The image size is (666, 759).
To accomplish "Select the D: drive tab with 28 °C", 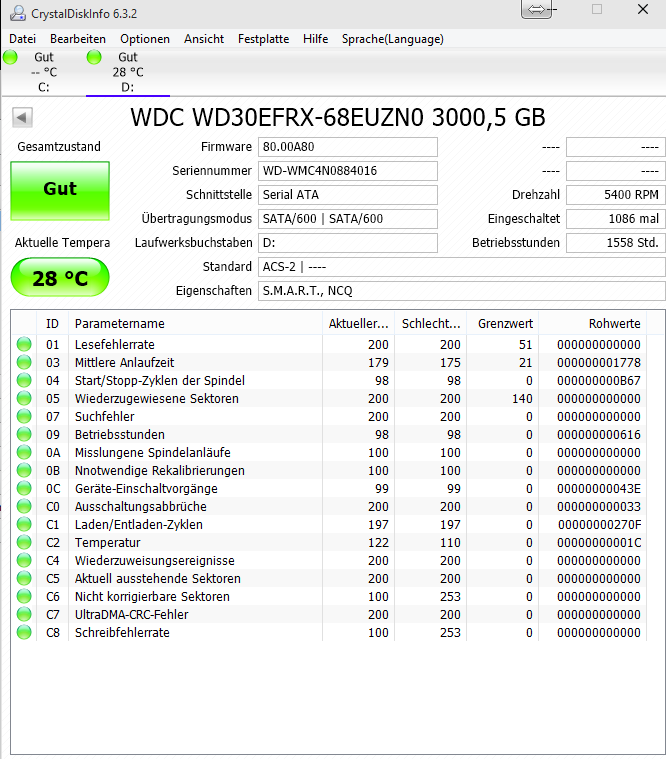I will click(128, 72).
